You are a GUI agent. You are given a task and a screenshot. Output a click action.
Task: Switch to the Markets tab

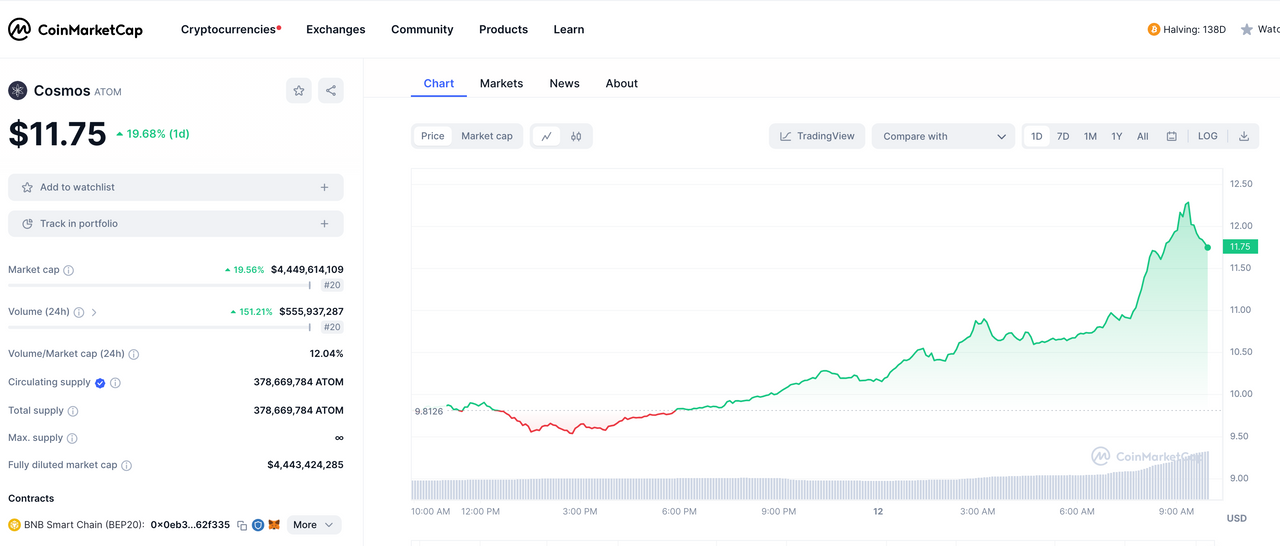(501, 84)
